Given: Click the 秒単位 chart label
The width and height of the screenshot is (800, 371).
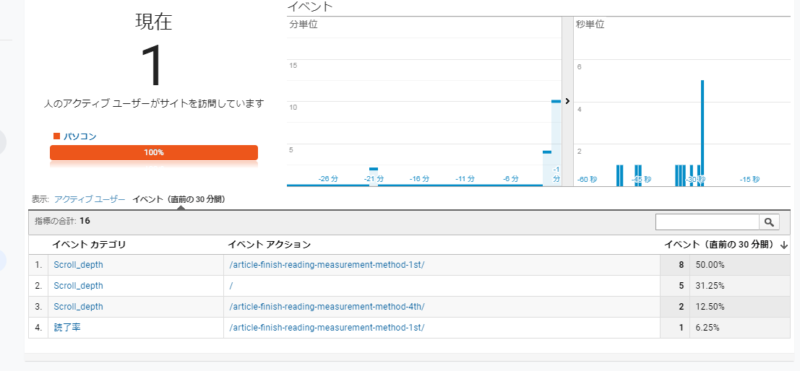Looking at the screenshot, I should pos(590,24).
